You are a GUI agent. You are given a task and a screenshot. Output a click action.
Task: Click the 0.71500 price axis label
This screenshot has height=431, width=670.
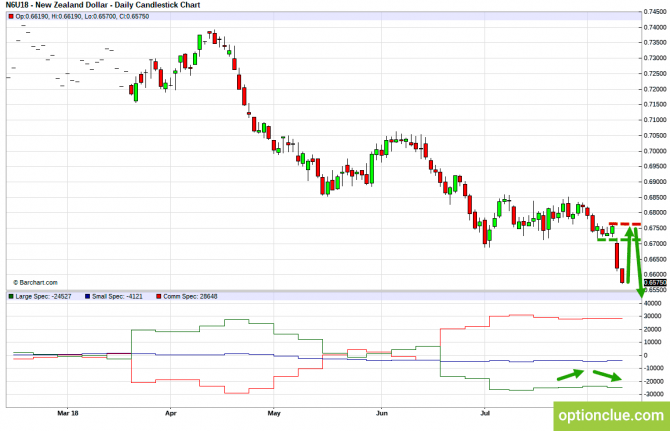(x=655, y=105)
